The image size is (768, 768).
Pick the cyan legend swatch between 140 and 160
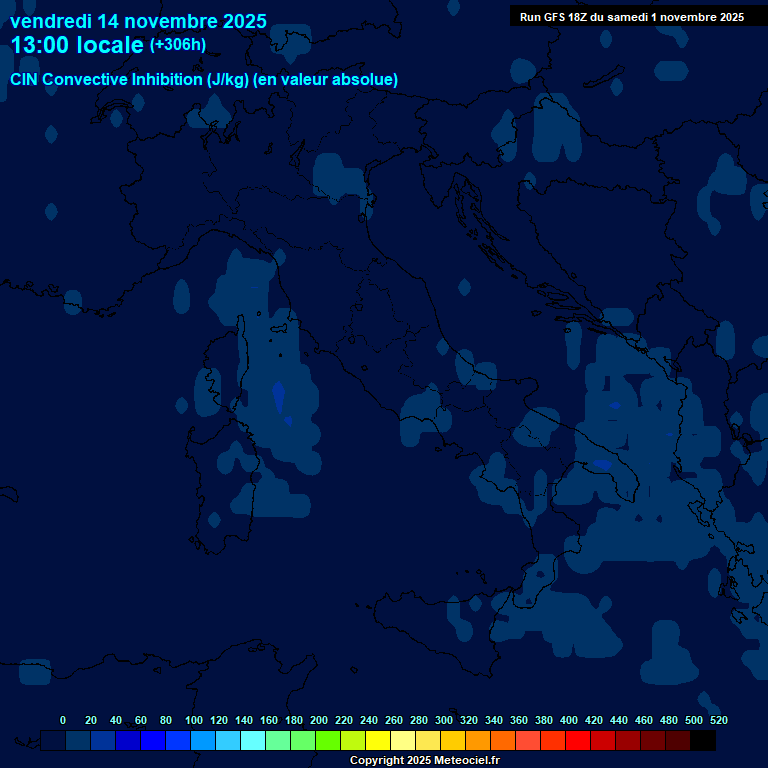pyautogui.click(x=253, y=740)
